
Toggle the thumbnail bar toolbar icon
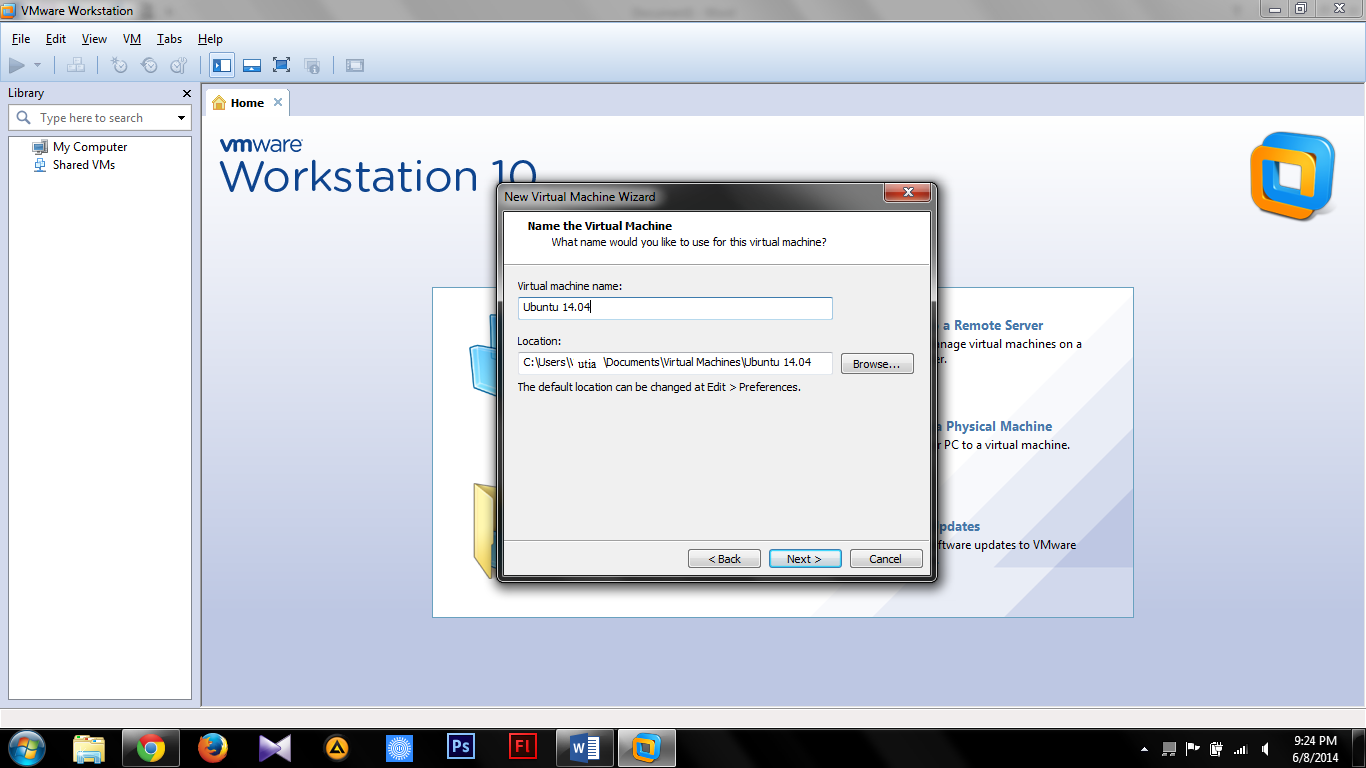point(252,65)
